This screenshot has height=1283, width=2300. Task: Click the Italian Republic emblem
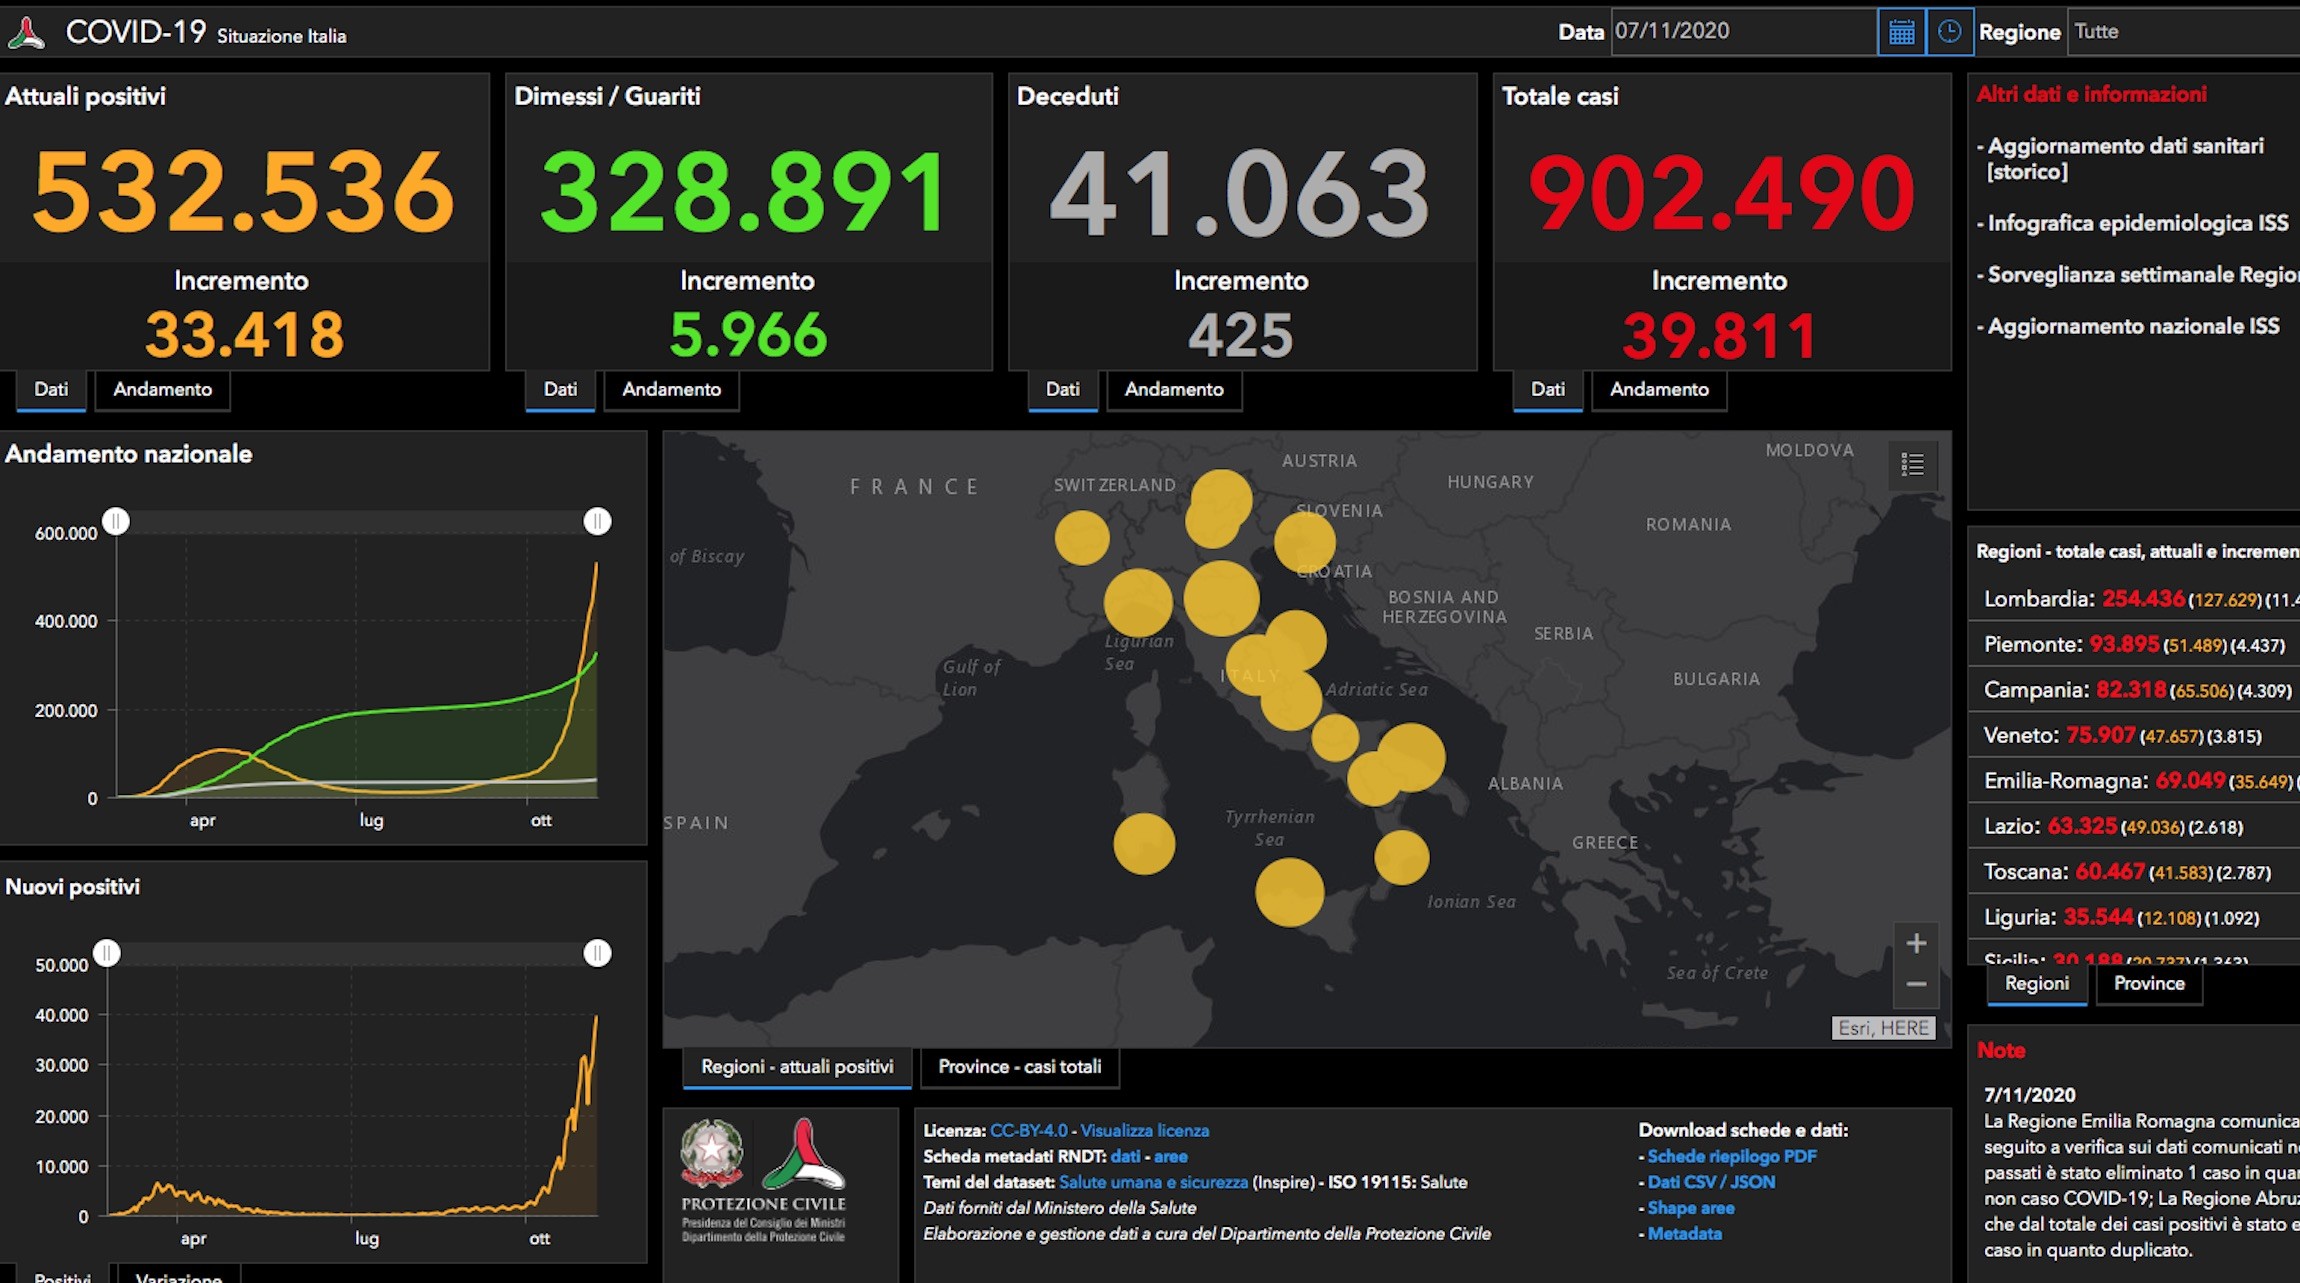pos(711,1154)
